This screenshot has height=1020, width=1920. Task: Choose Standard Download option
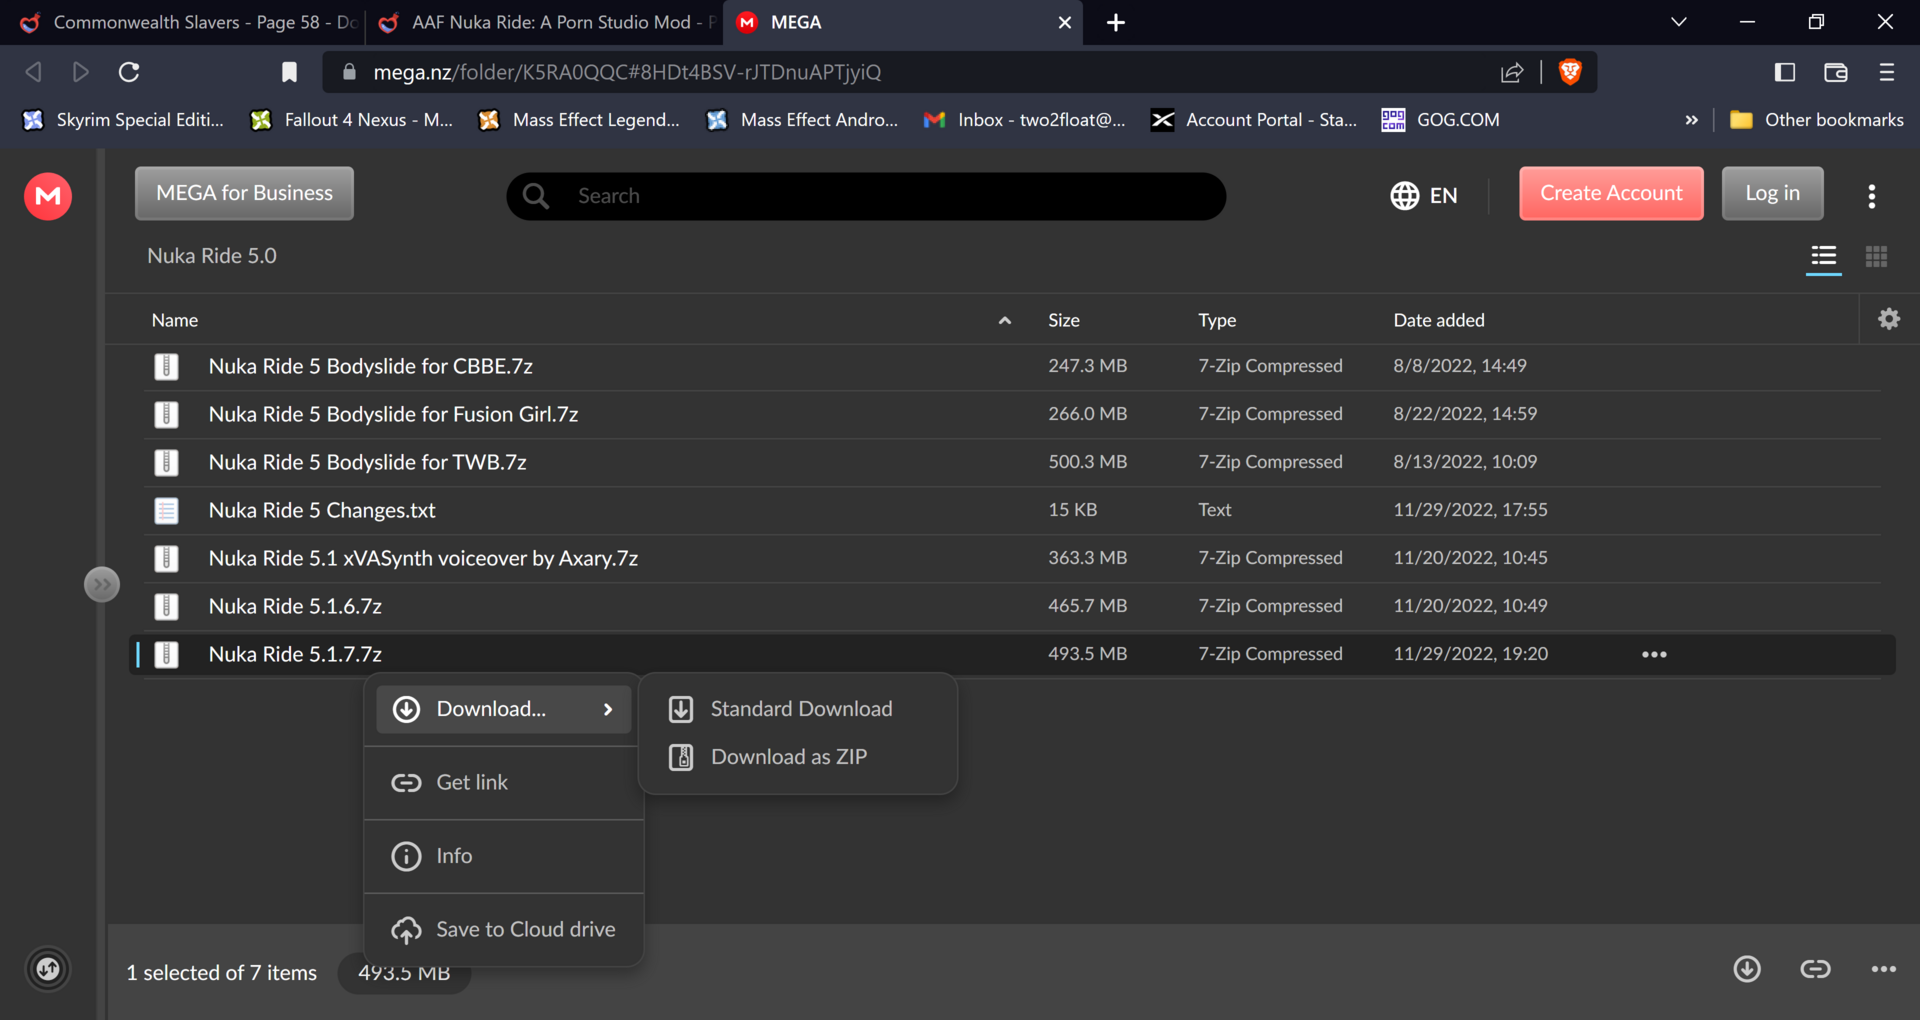798,709
